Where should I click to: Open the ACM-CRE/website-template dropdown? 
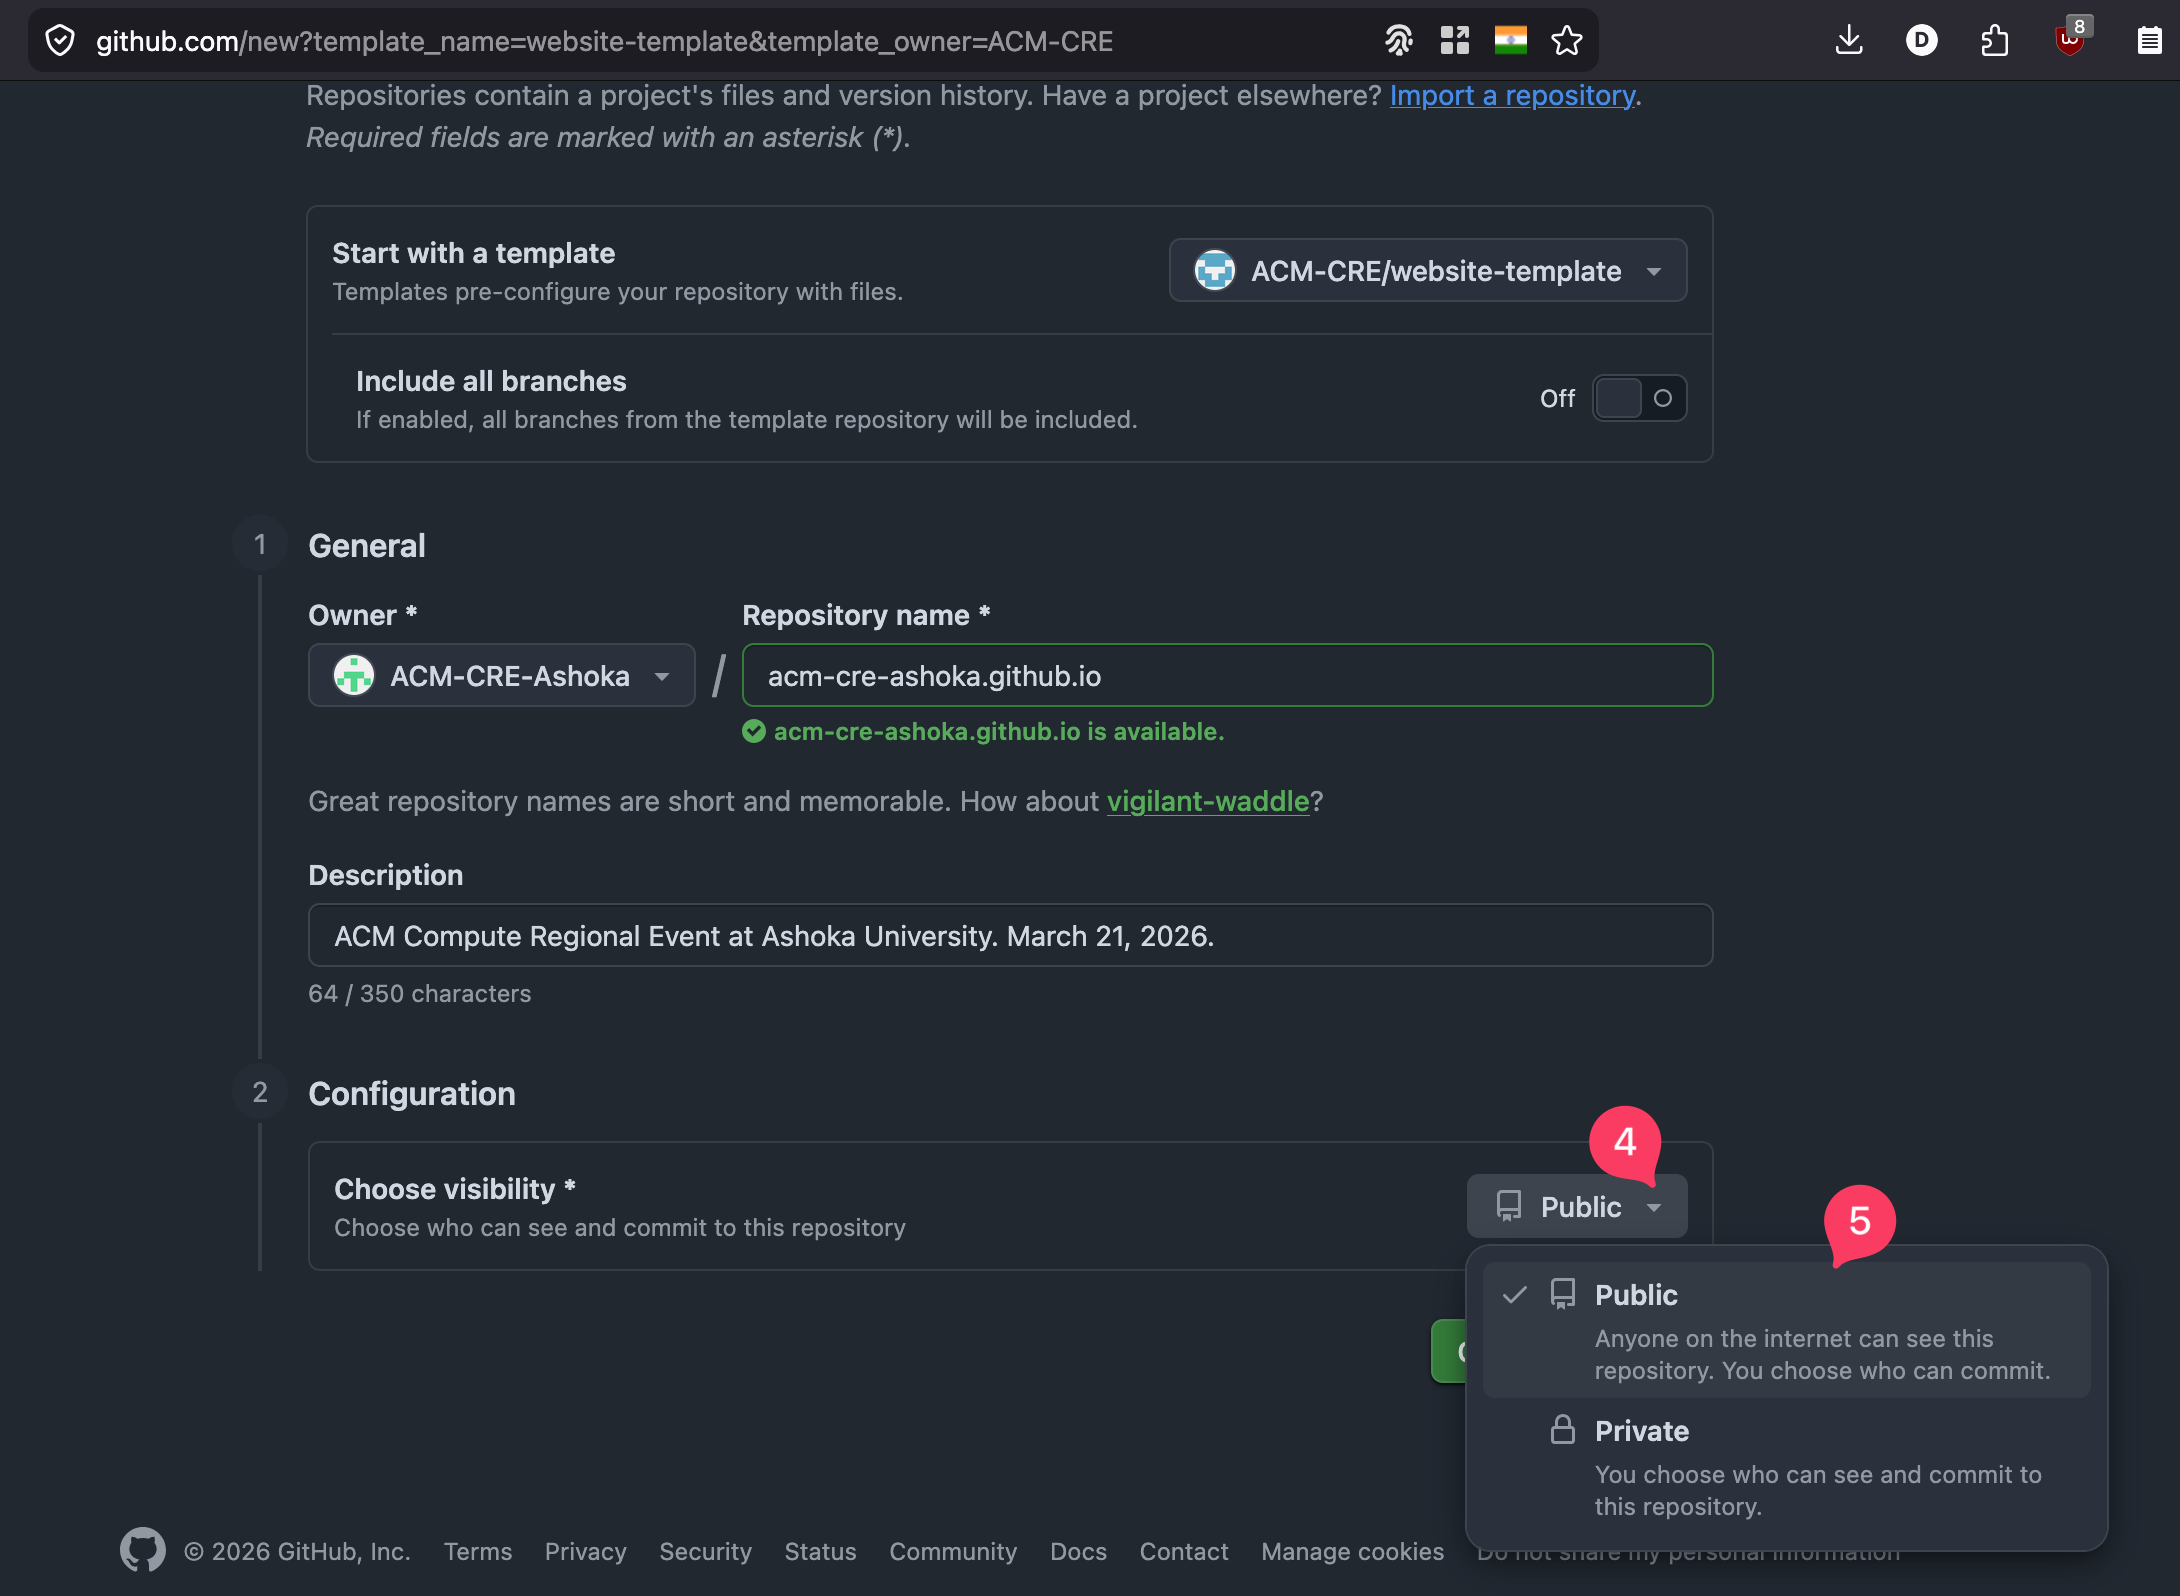click(x=1428, y=270)
